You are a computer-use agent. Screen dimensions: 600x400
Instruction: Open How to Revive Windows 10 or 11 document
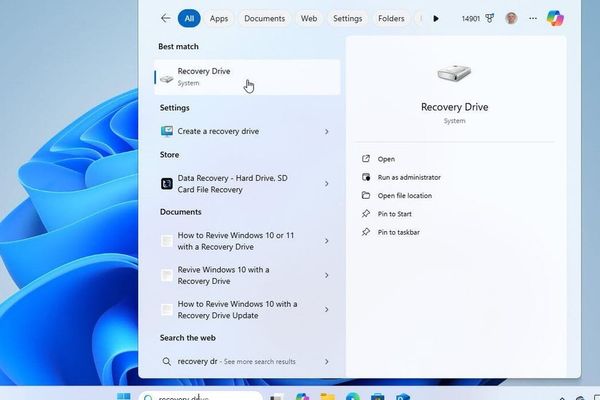coord(247,241)
